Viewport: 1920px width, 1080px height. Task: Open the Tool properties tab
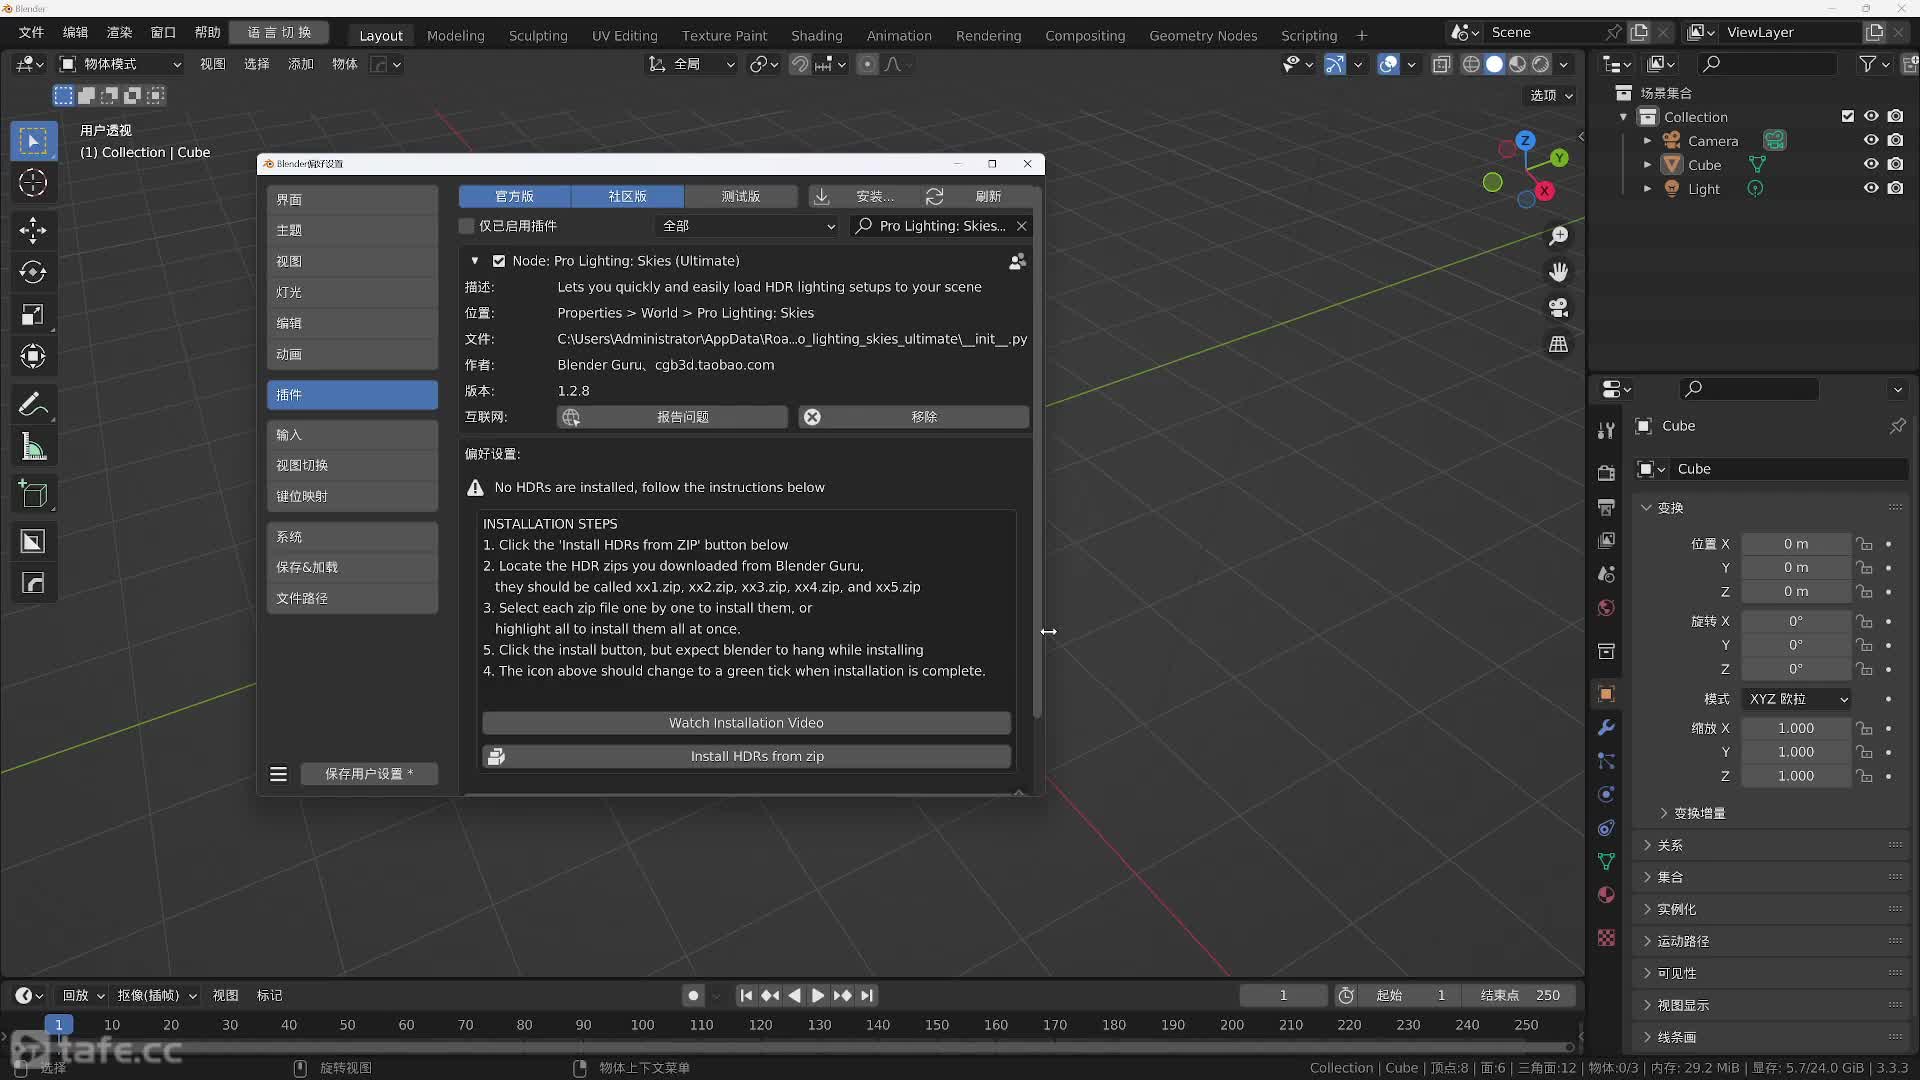pyautogui.click(x=1606, y=431)
